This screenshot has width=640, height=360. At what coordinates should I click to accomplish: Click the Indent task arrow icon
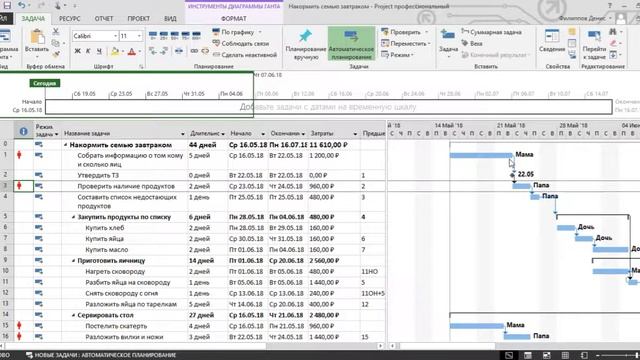coord(164,51)
